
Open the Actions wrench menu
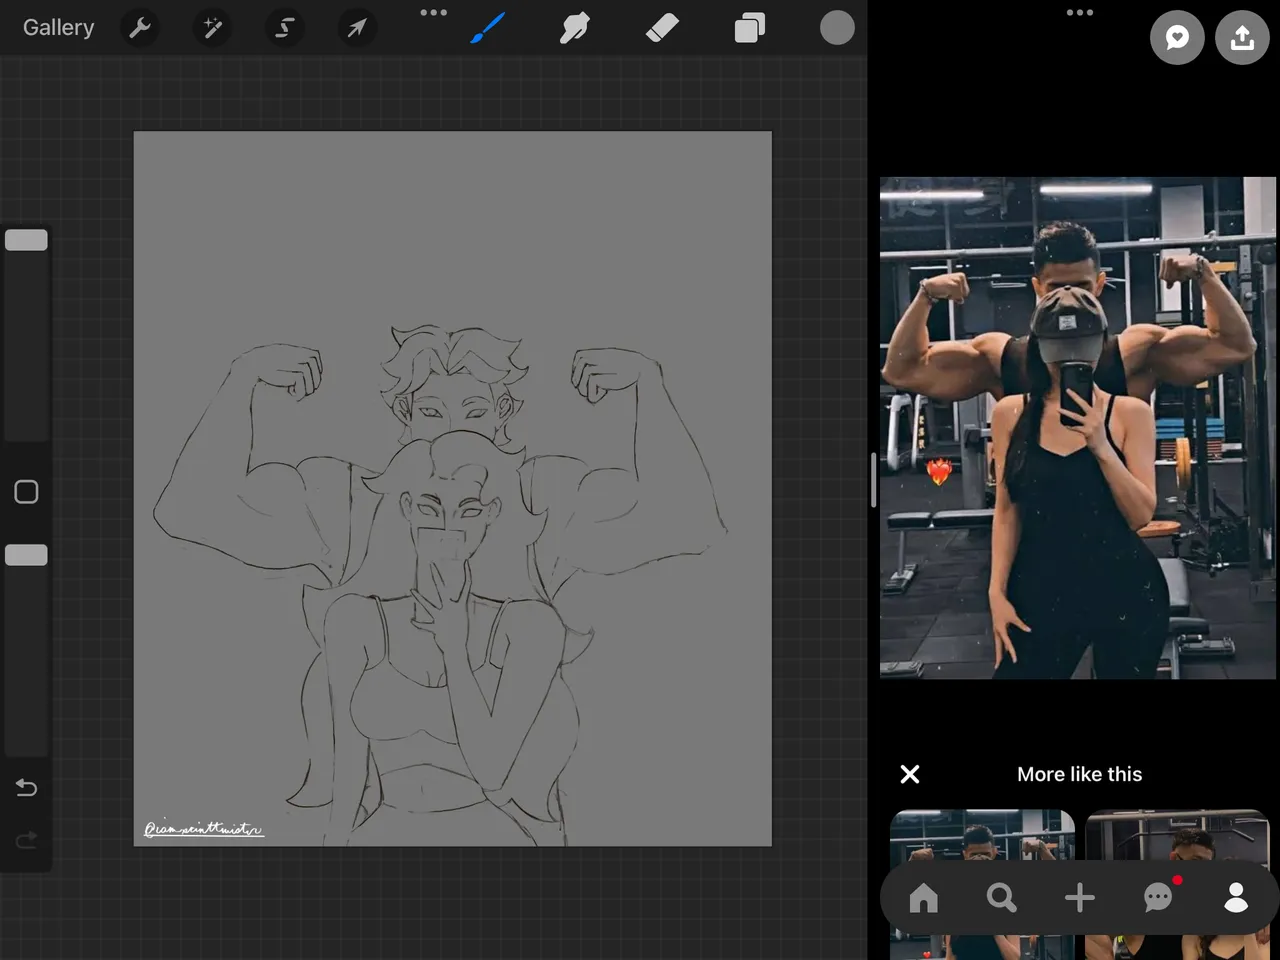(x=140, y=28)
